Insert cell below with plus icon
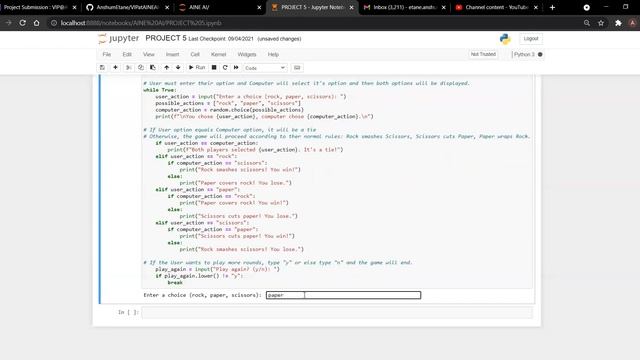 click(x=116, y=68)
